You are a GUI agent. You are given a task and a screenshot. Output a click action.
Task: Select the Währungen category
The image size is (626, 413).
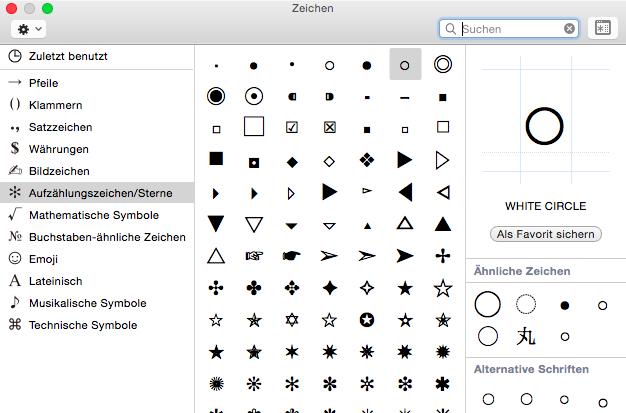[x=97, y=149]
